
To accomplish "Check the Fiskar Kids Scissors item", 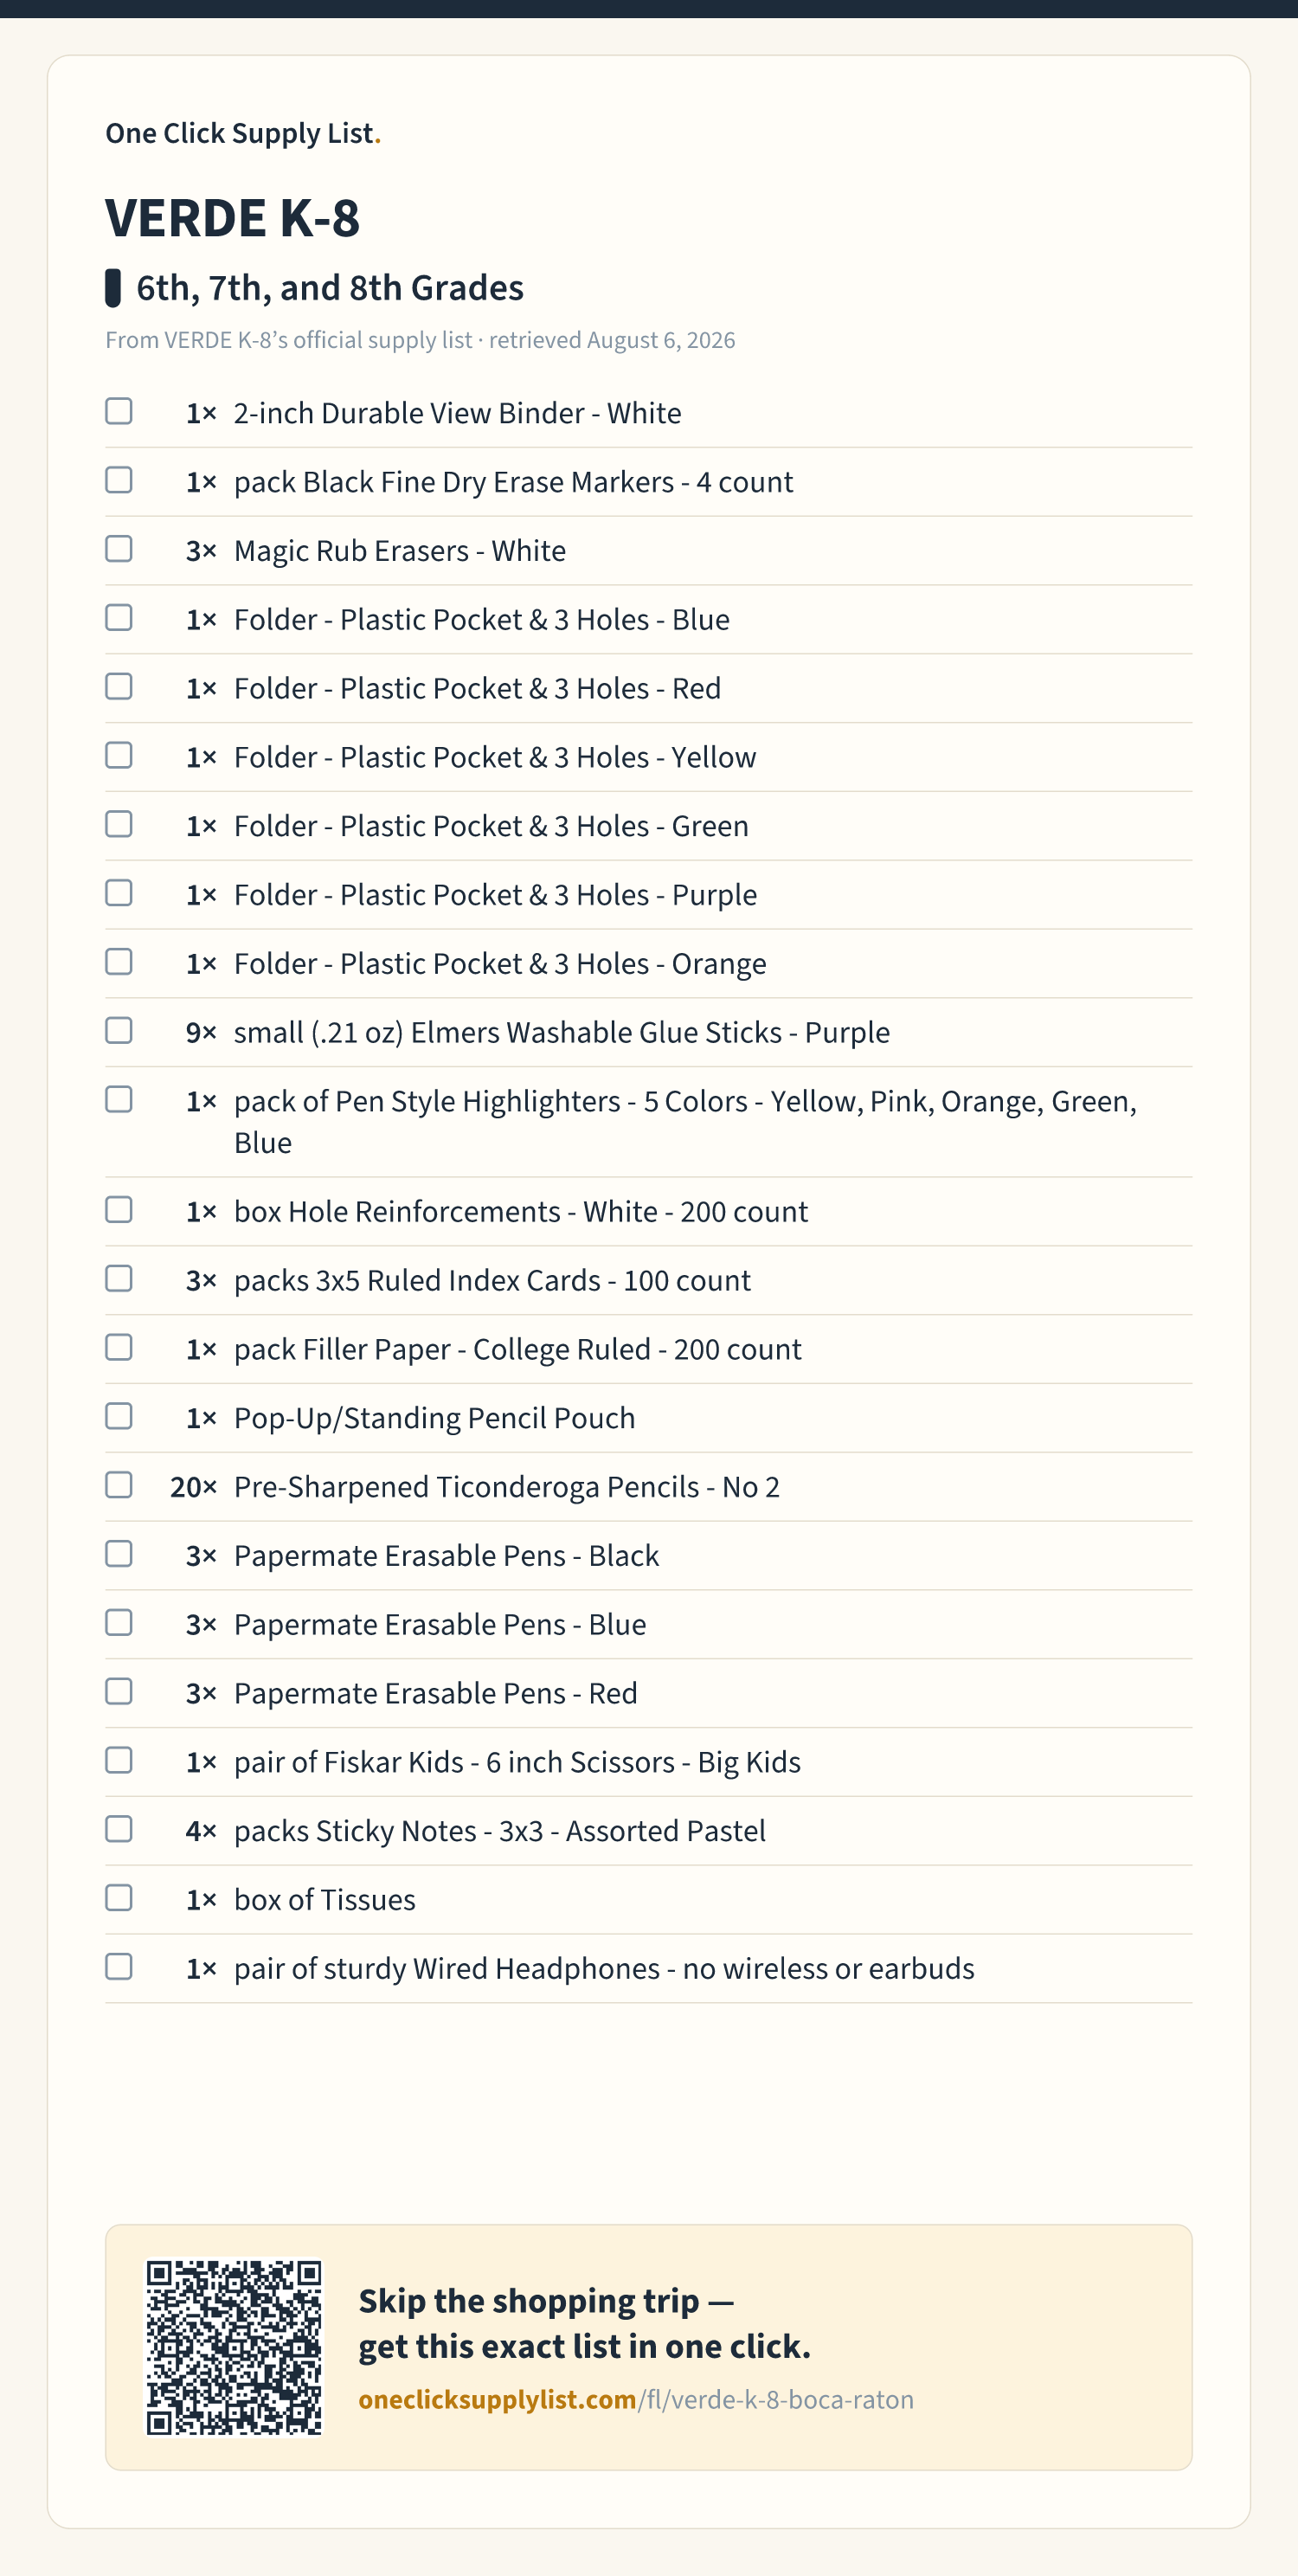I will [x=119, y=1761].
